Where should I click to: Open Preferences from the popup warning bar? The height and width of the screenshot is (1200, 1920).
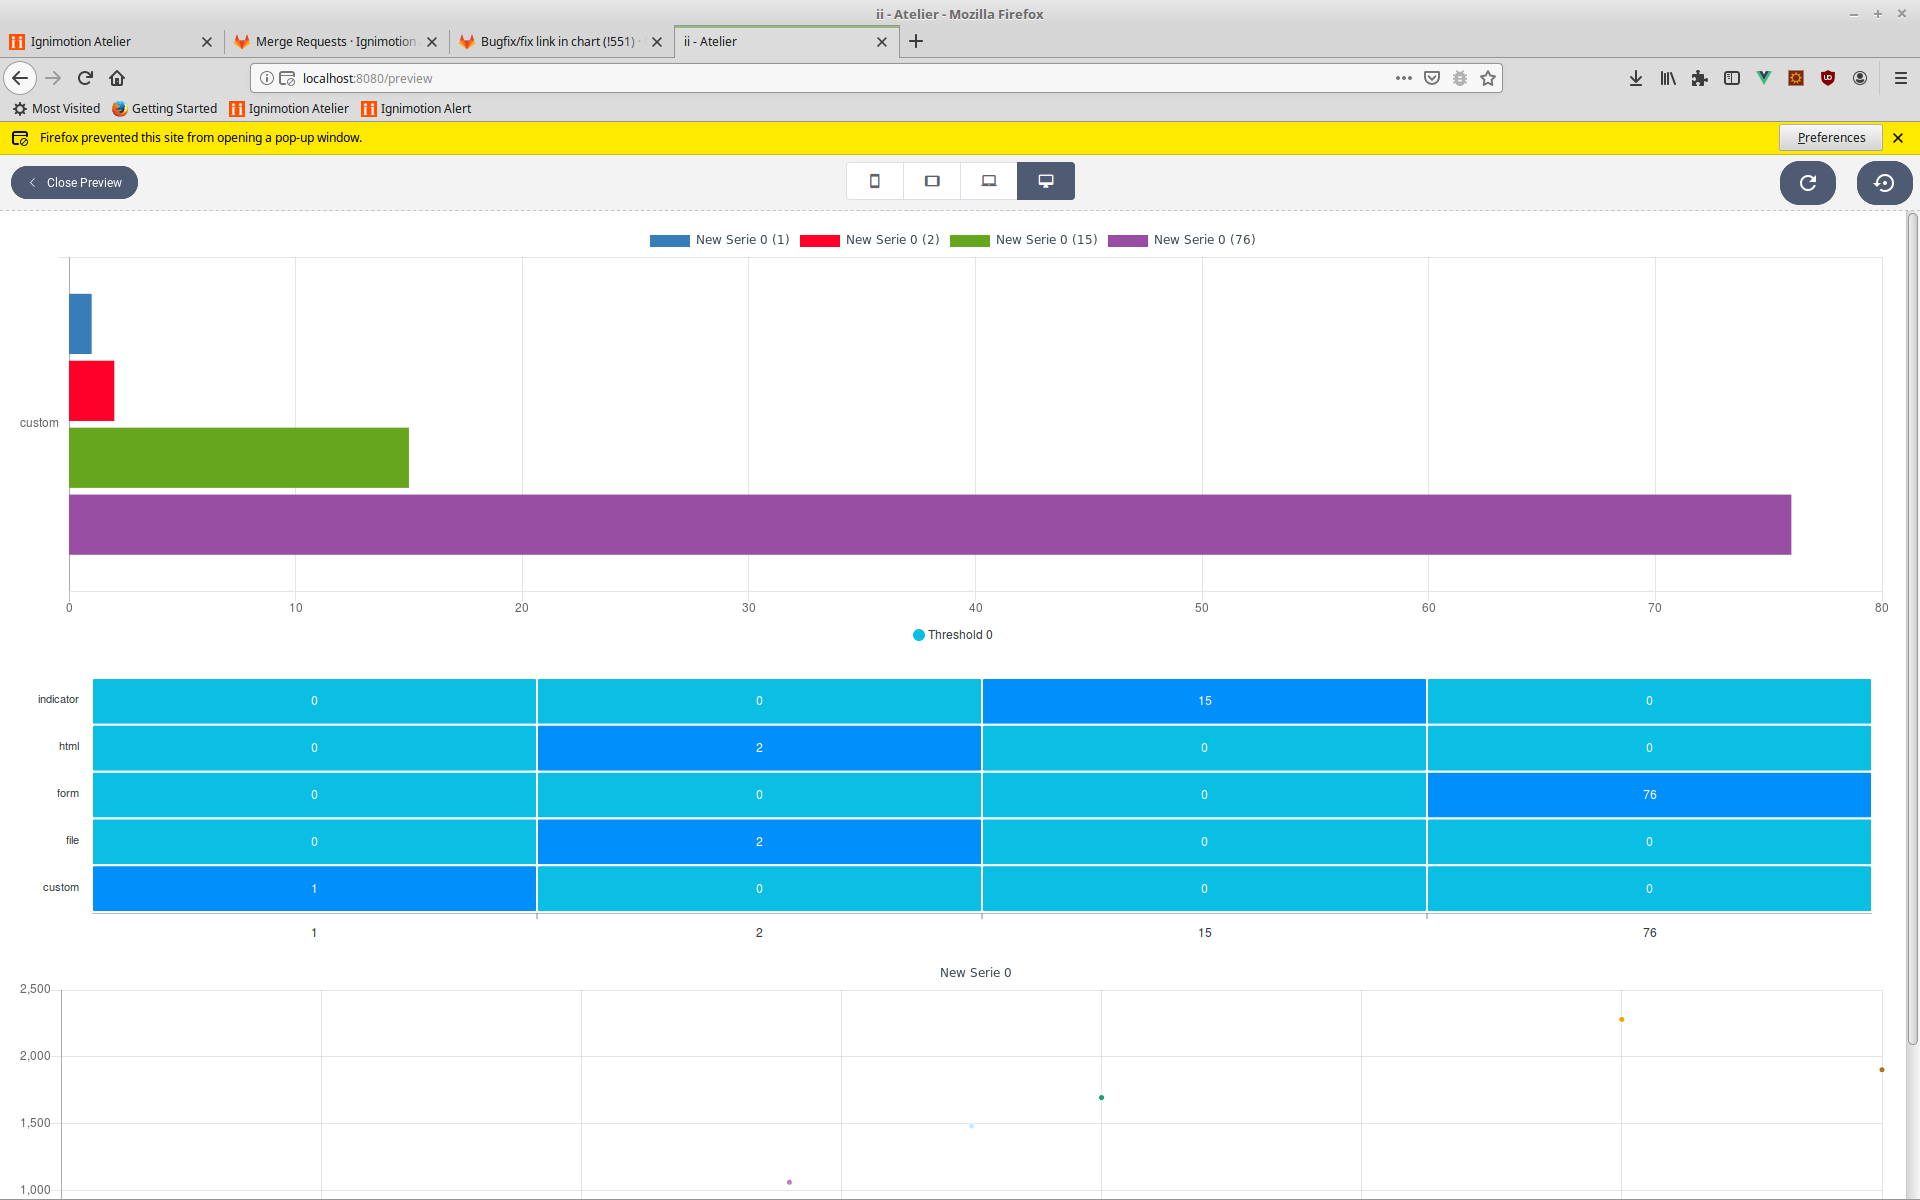(1830, 137)
